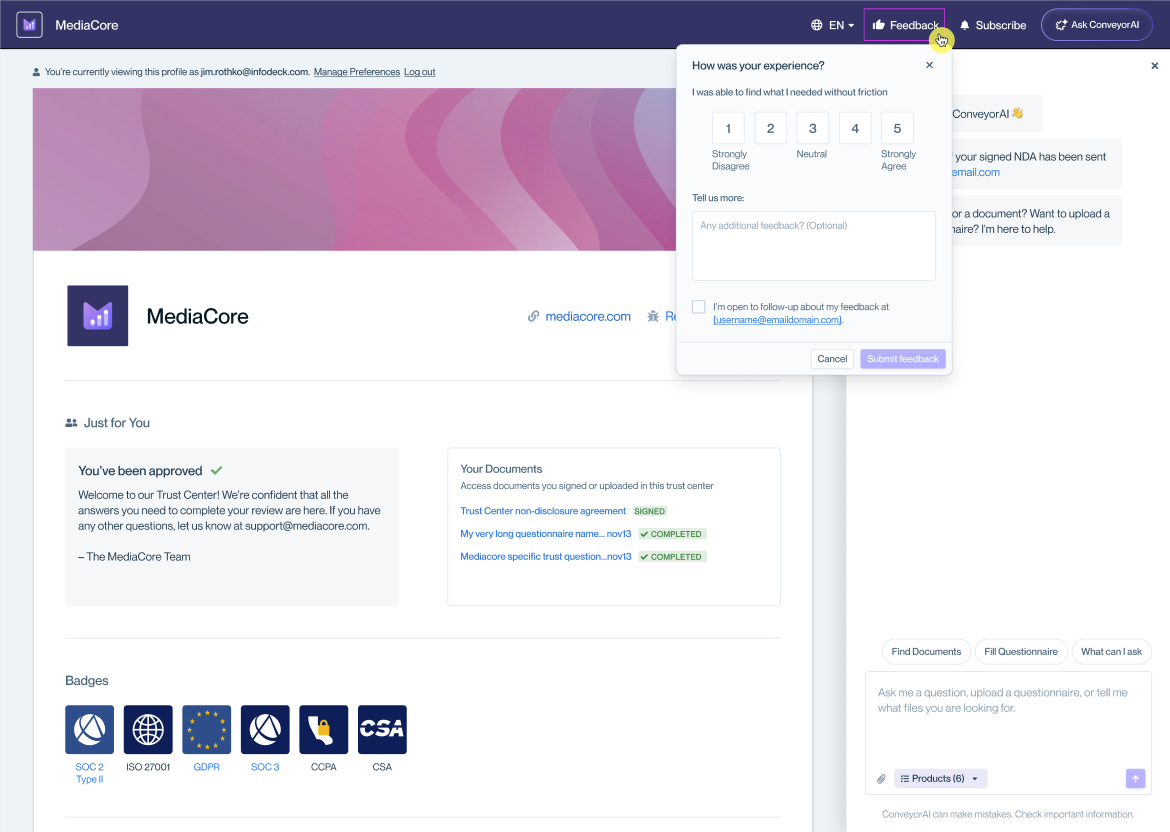Click the SIGNED status tag
This screenshot has width=1170, height=832.
(x=649, y=511)
